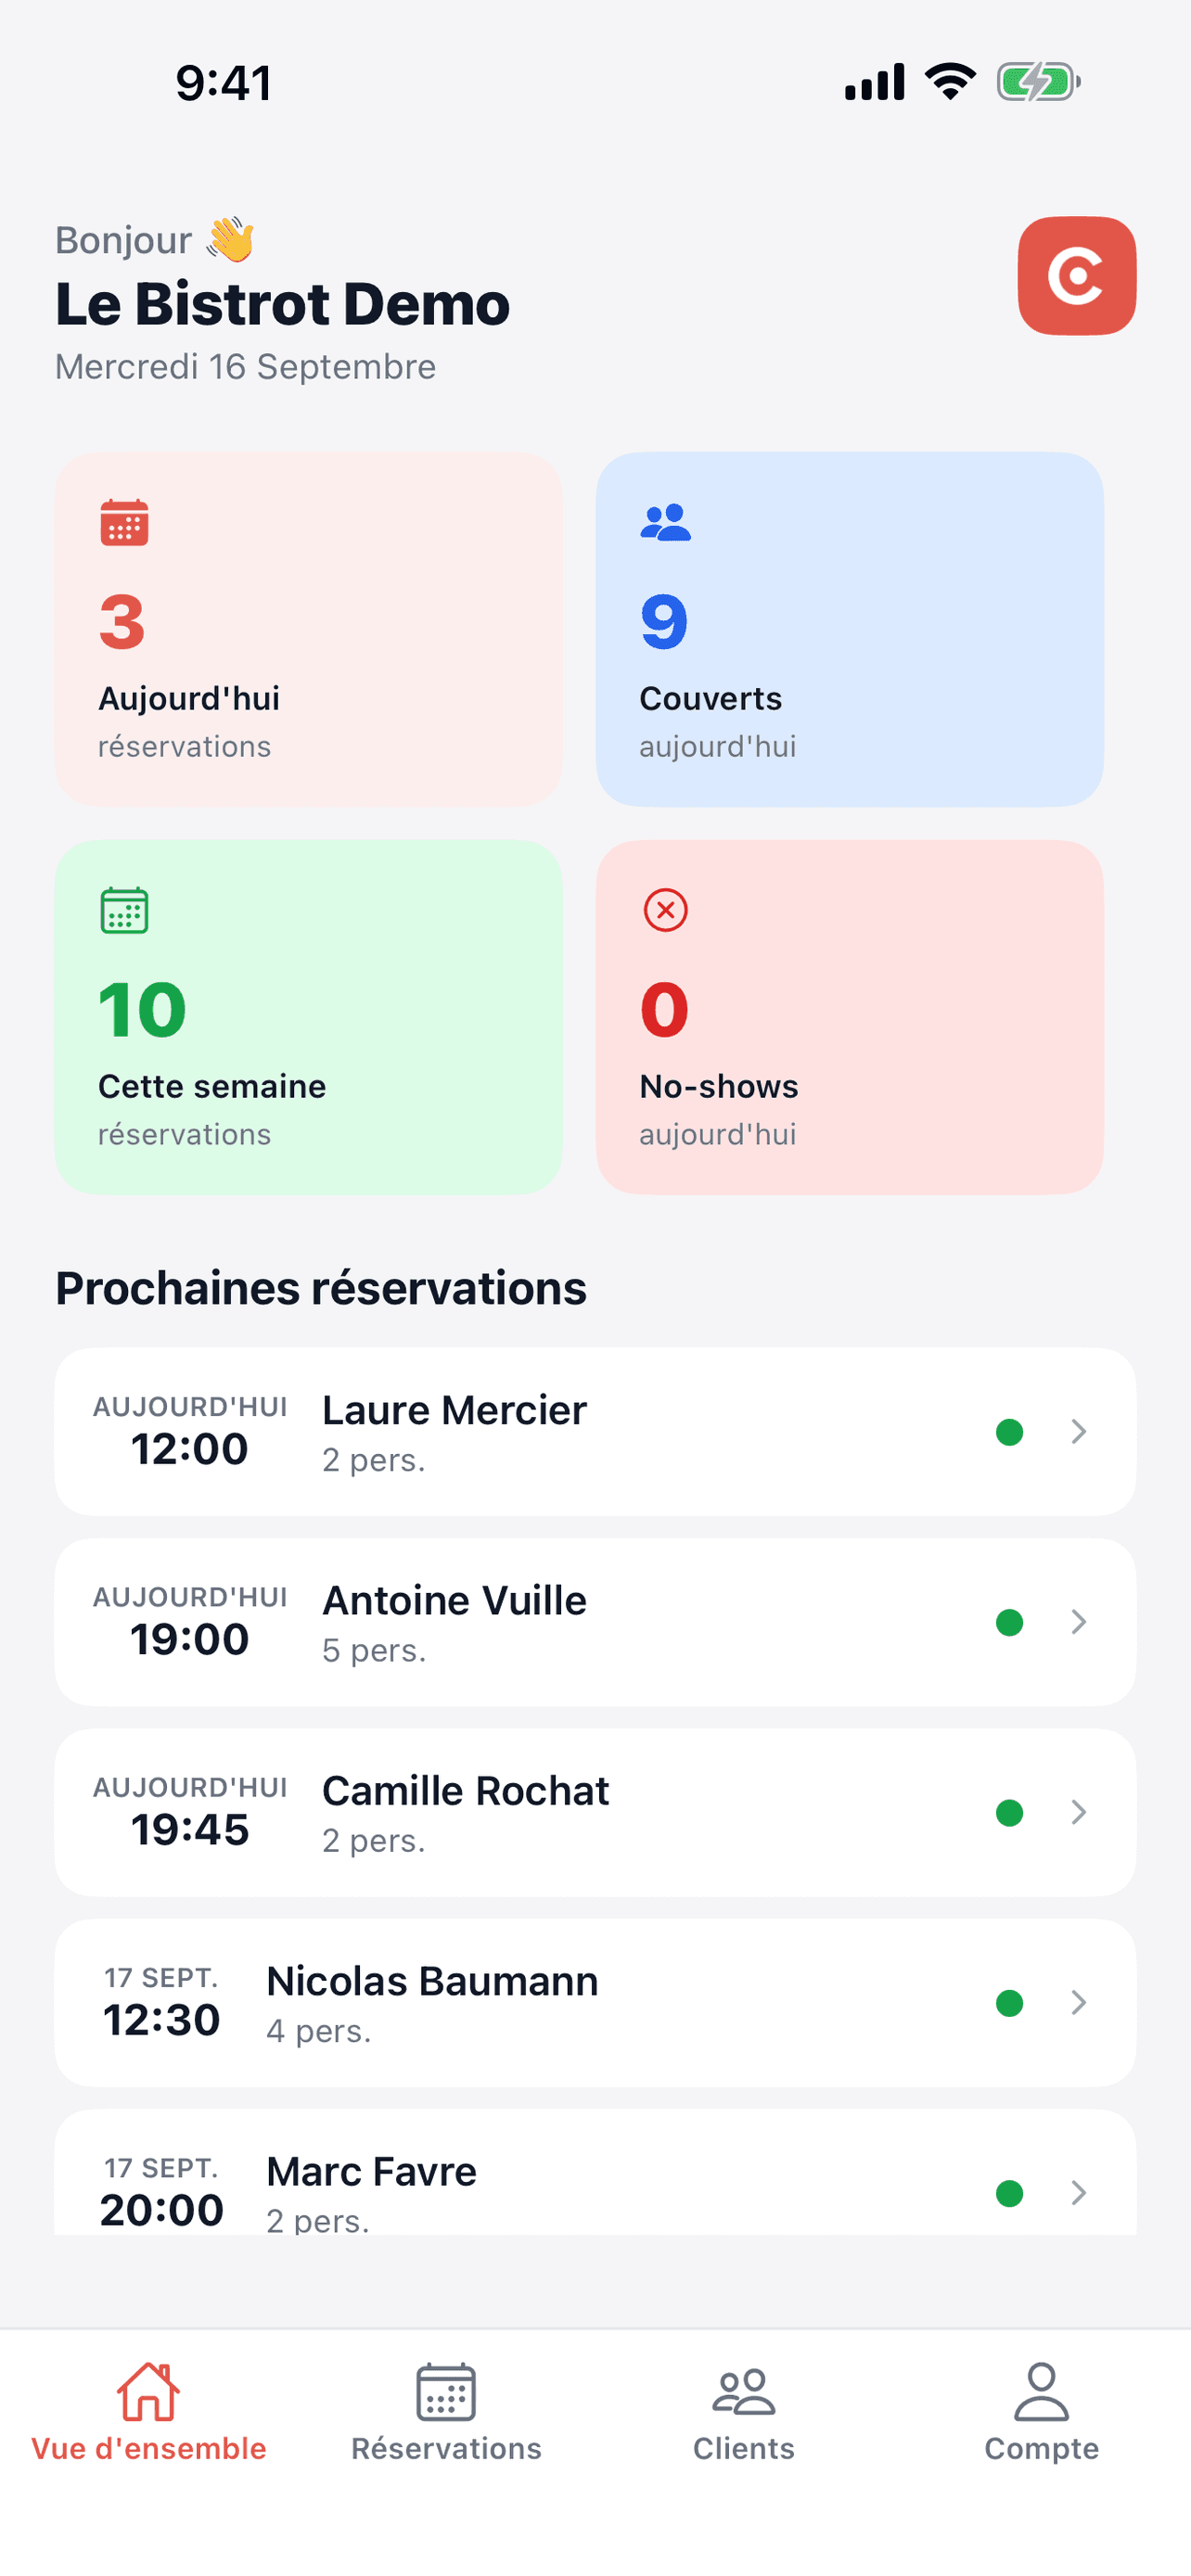This screenshot has width=1191, height=2576.
Task: Open the No-shows aujourd'hui card
Action: pos(849,1017)
